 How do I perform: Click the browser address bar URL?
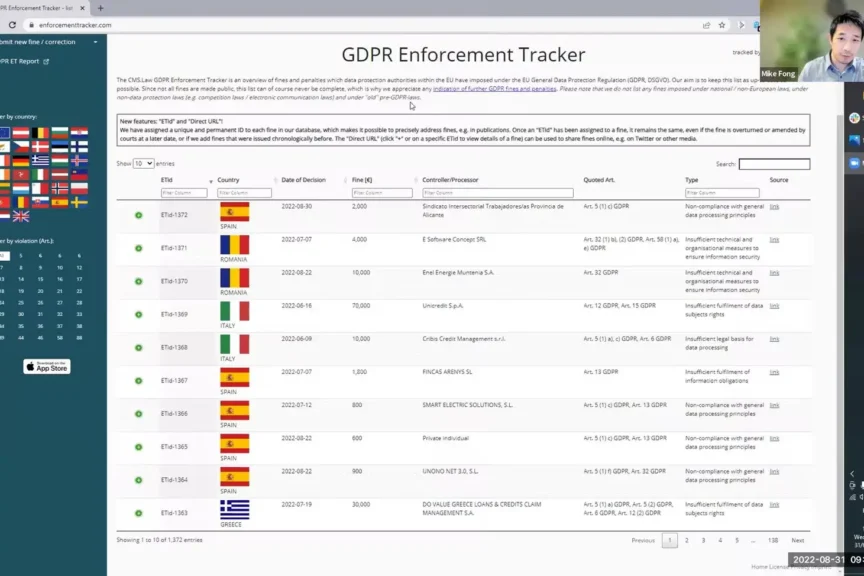coord(75,25)
